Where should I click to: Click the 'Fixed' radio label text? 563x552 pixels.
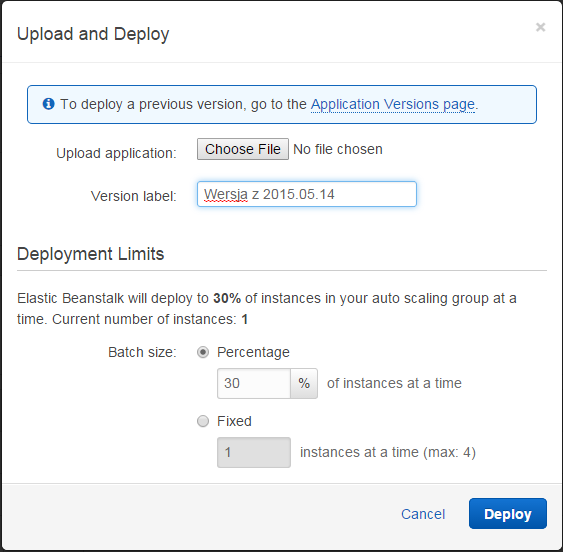click(x=234, y=421)
